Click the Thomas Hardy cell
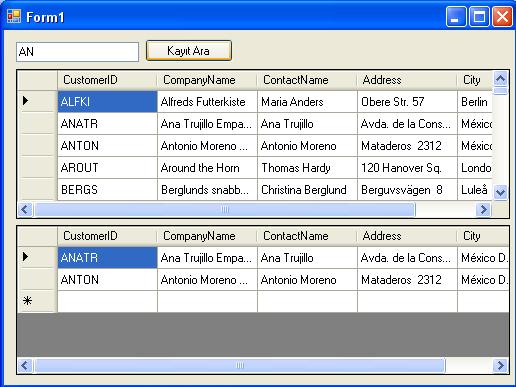516x387 pixels. [307, 168]
